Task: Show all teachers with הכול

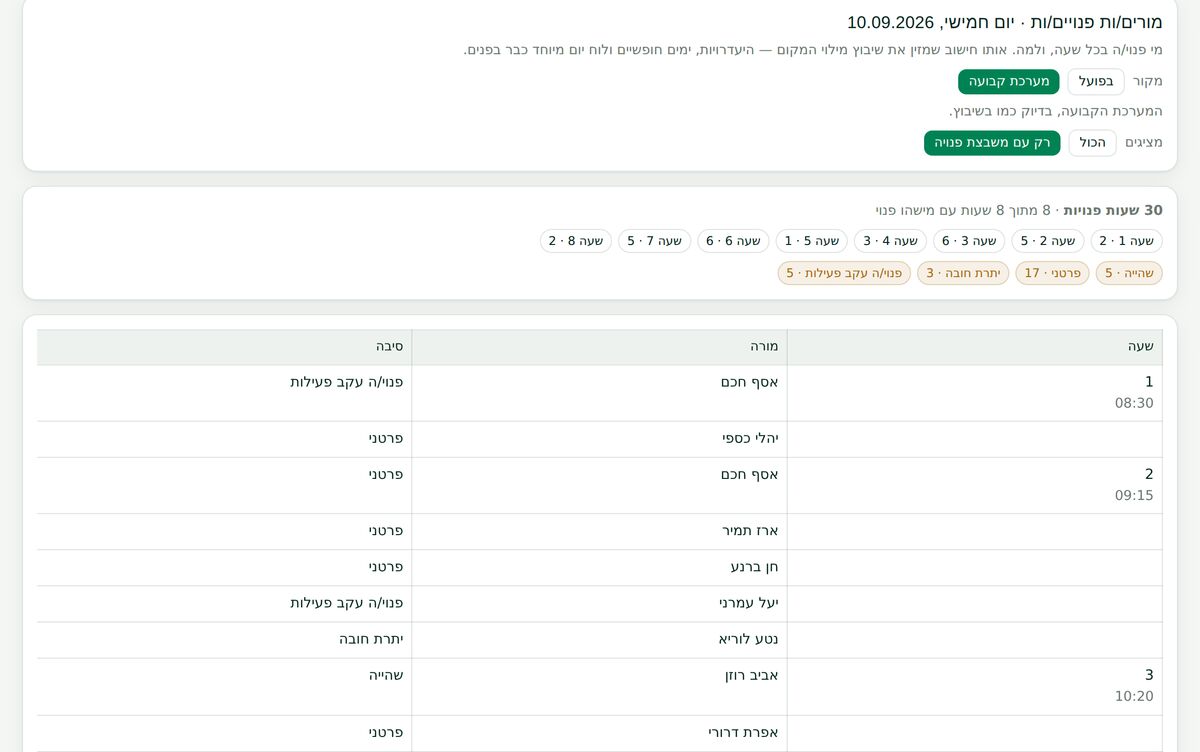Action: 1093,143
